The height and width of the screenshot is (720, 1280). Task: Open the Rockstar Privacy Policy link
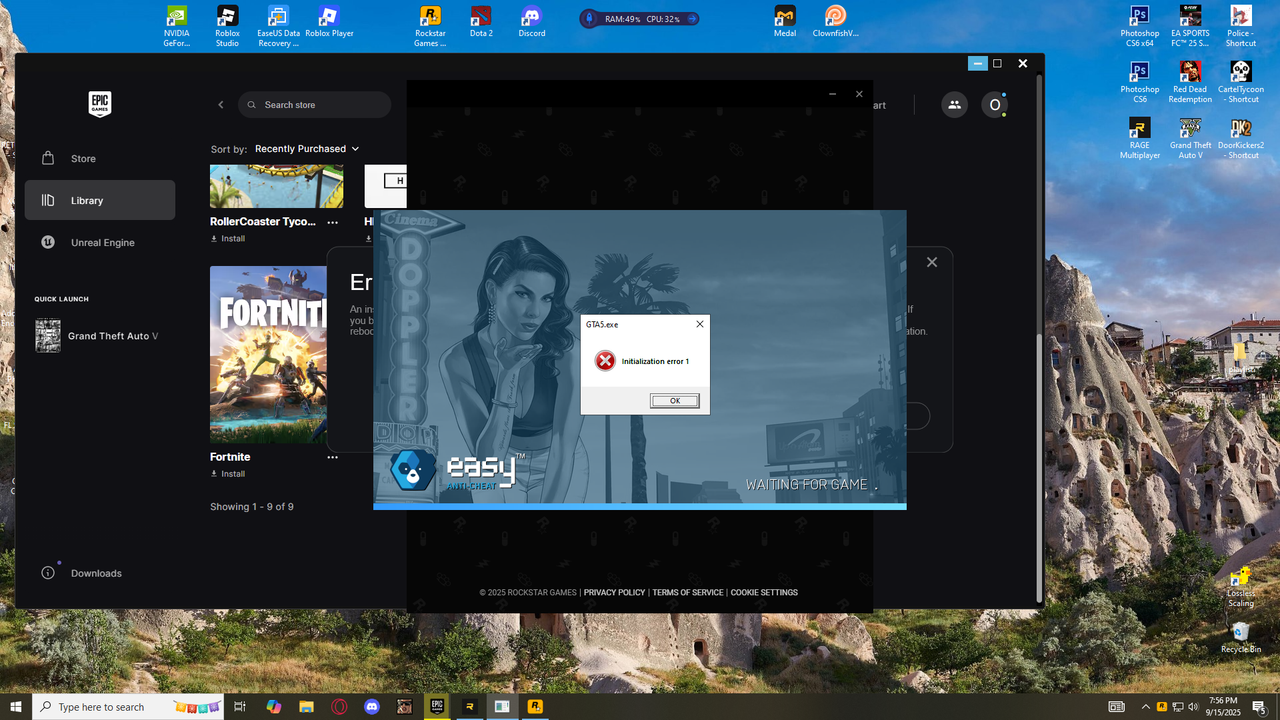(614, 593)
